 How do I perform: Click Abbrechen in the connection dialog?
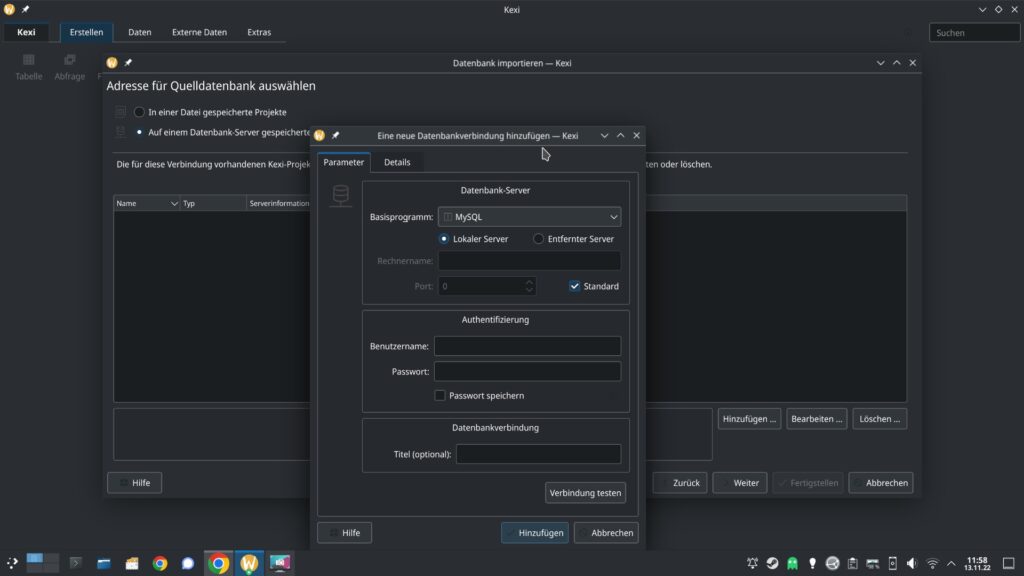(x=606, y=533)
